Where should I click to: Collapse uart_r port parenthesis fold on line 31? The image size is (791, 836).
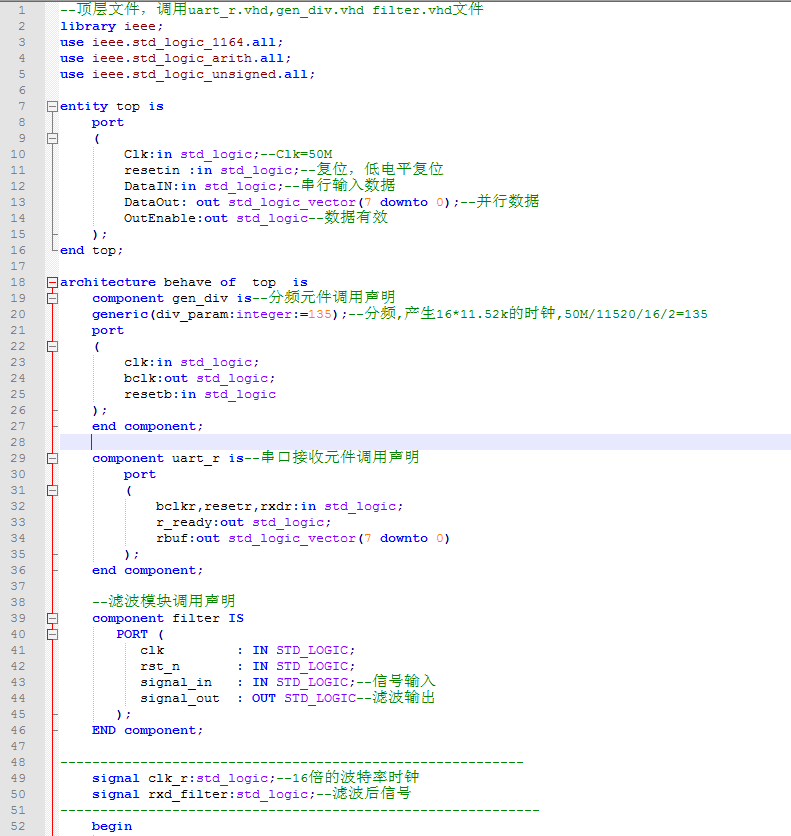click(x=52, y=491)
